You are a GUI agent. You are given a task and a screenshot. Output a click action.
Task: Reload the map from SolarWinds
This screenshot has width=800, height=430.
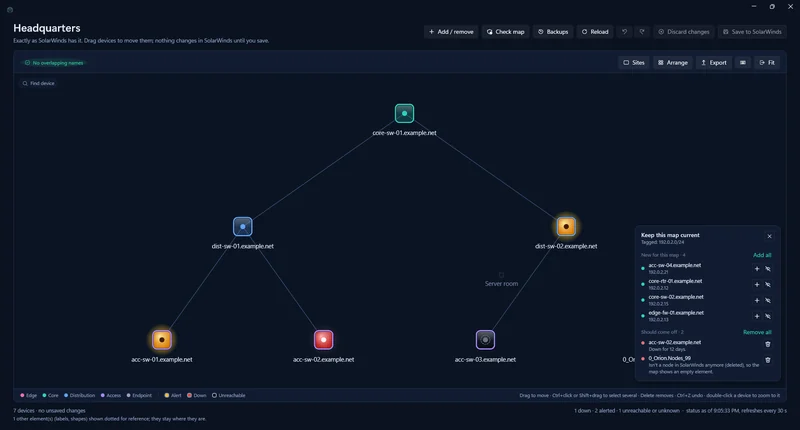point(595,32)
